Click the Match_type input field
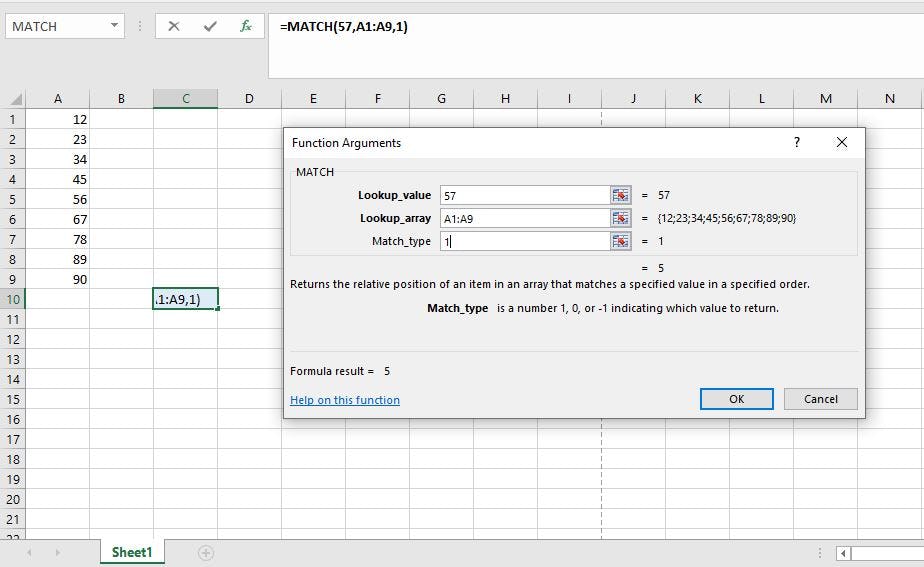Screen dimensions: 924x567 click(x=524, y=241)
